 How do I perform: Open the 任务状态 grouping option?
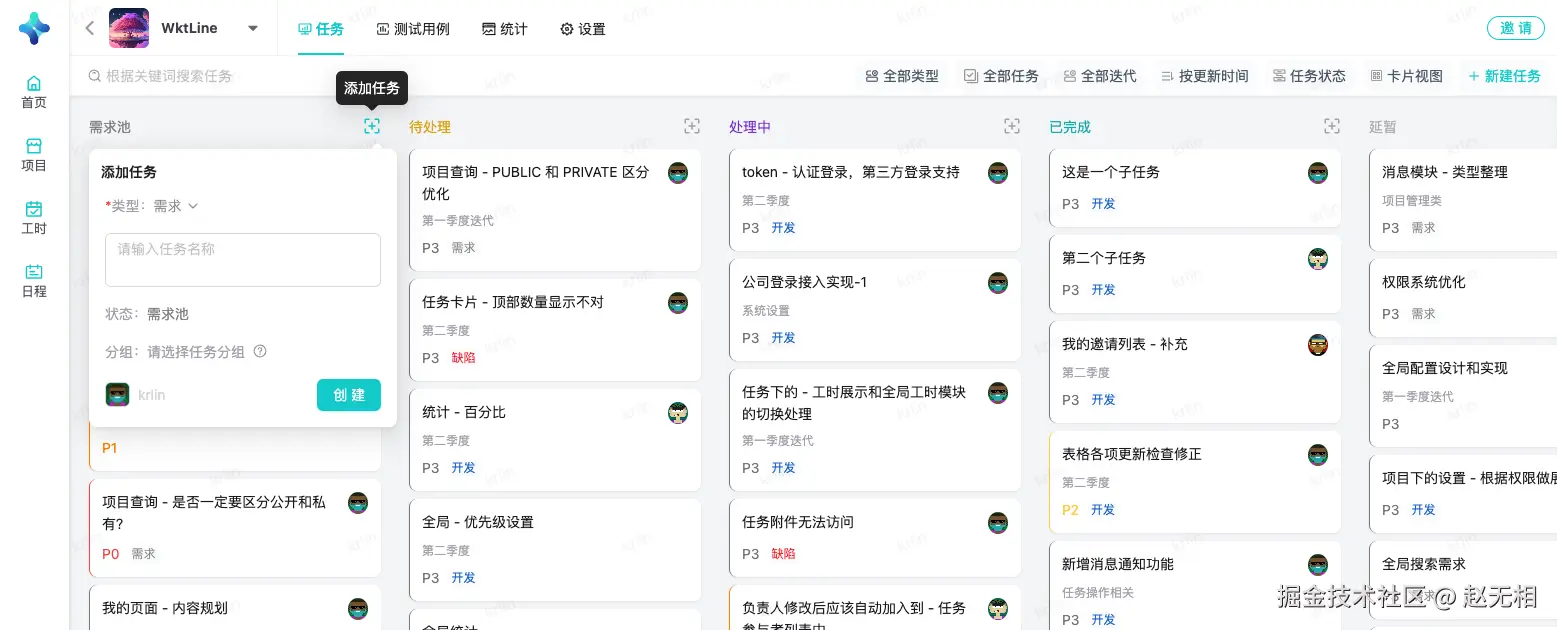(1309, 76)
